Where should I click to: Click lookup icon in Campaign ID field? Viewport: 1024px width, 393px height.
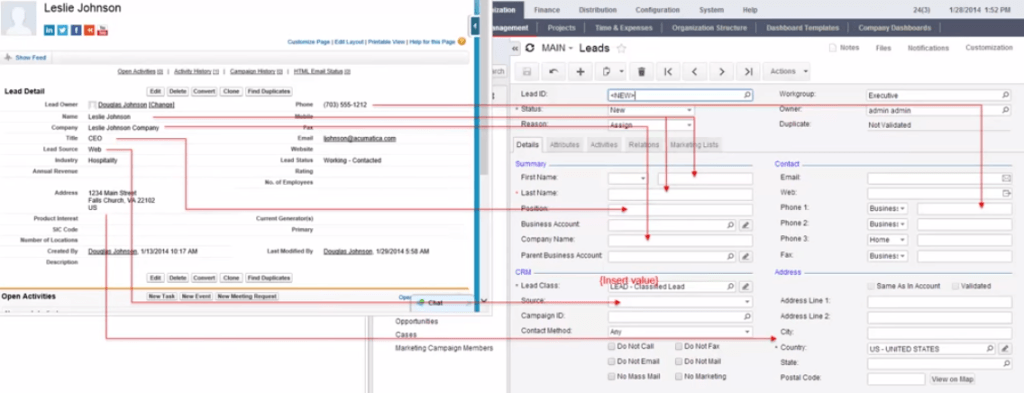747,317
